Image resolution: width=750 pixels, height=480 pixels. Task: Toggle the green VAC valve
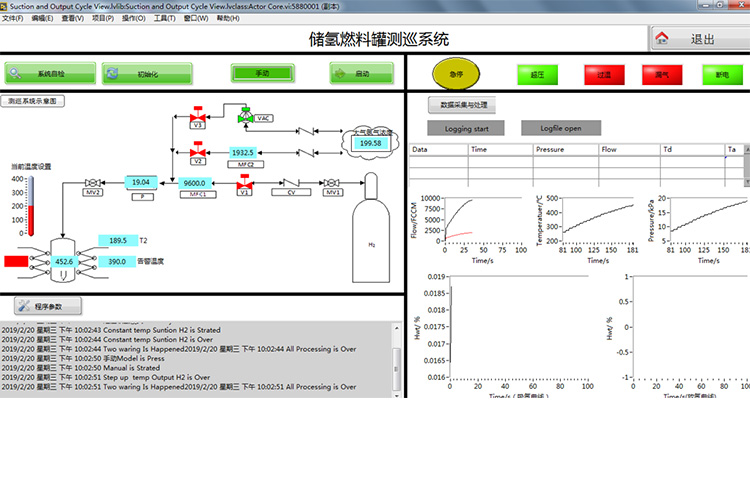click(245, 117)
